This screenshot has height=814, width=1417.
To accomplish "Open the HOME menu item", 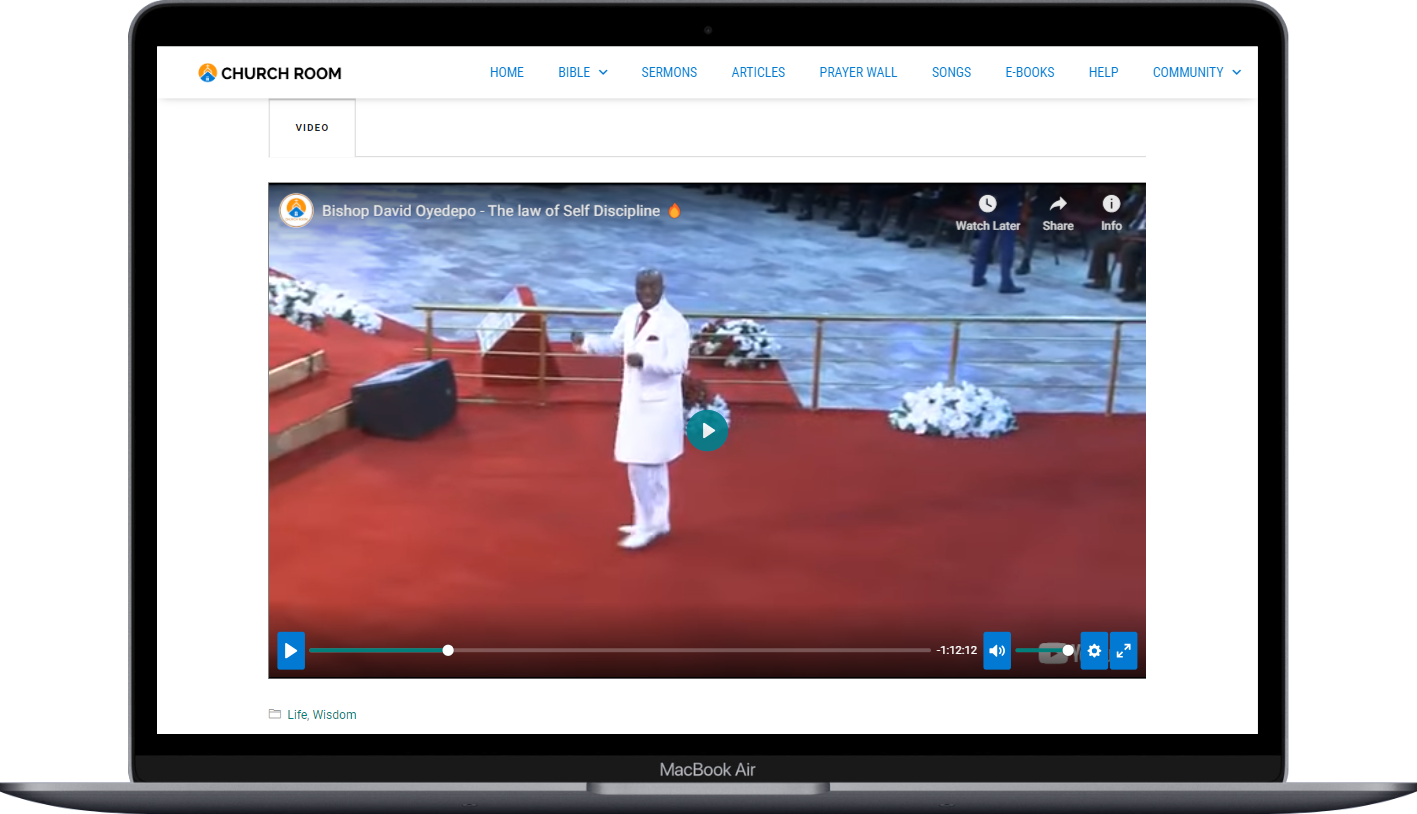I will pos(507,73).
